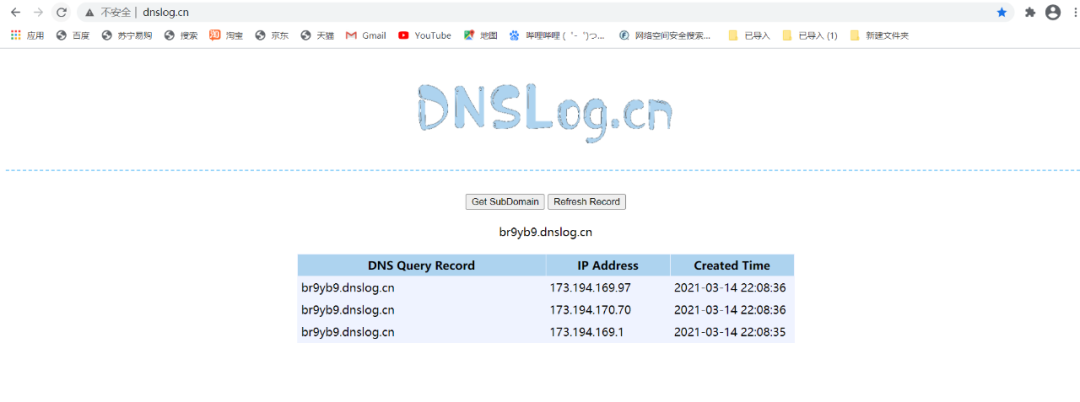
Task: Open the YouTube bookmark
Action: [x=425, y=35]
